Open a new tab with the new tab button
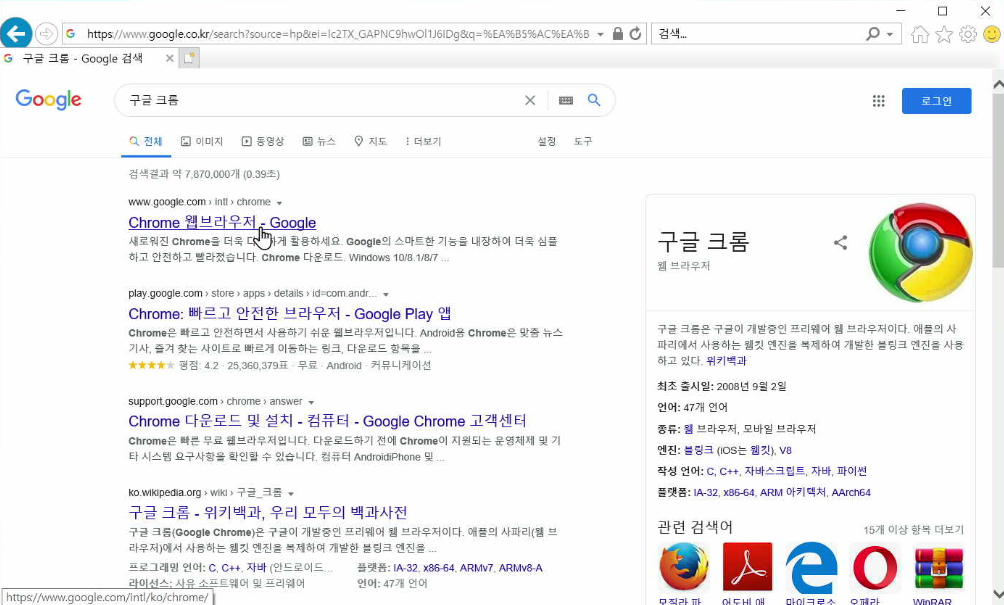 pos(189,58)
